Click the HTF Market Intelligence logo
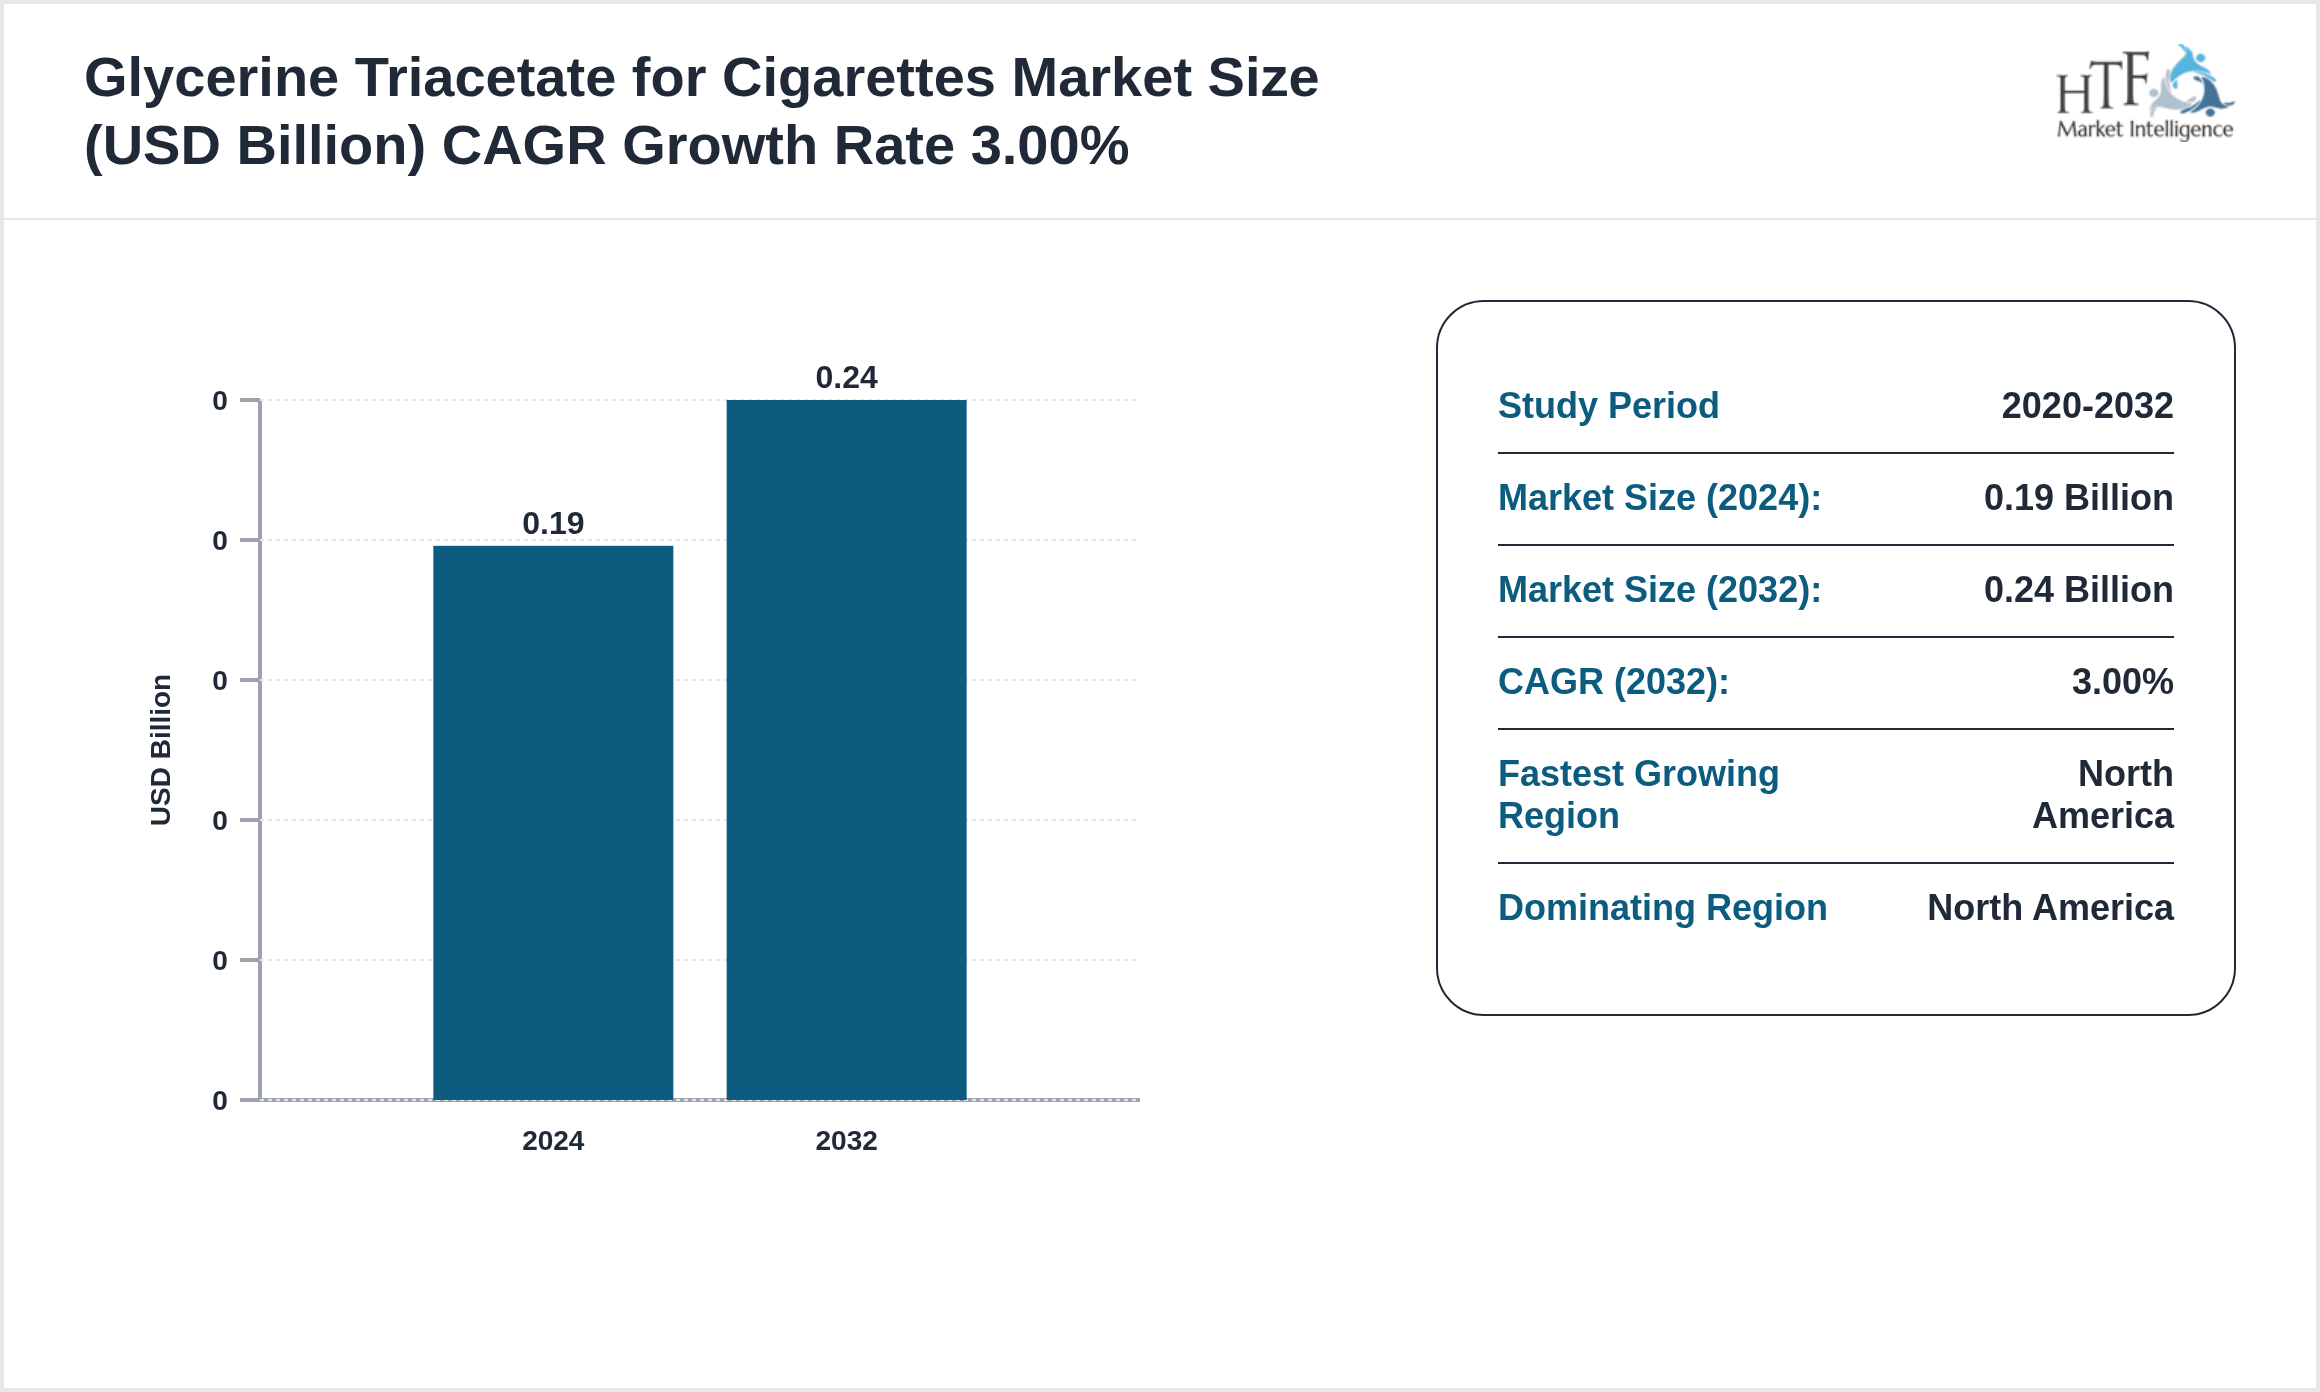This screenshot has height=1392, width=2320. coord(2144,93)
